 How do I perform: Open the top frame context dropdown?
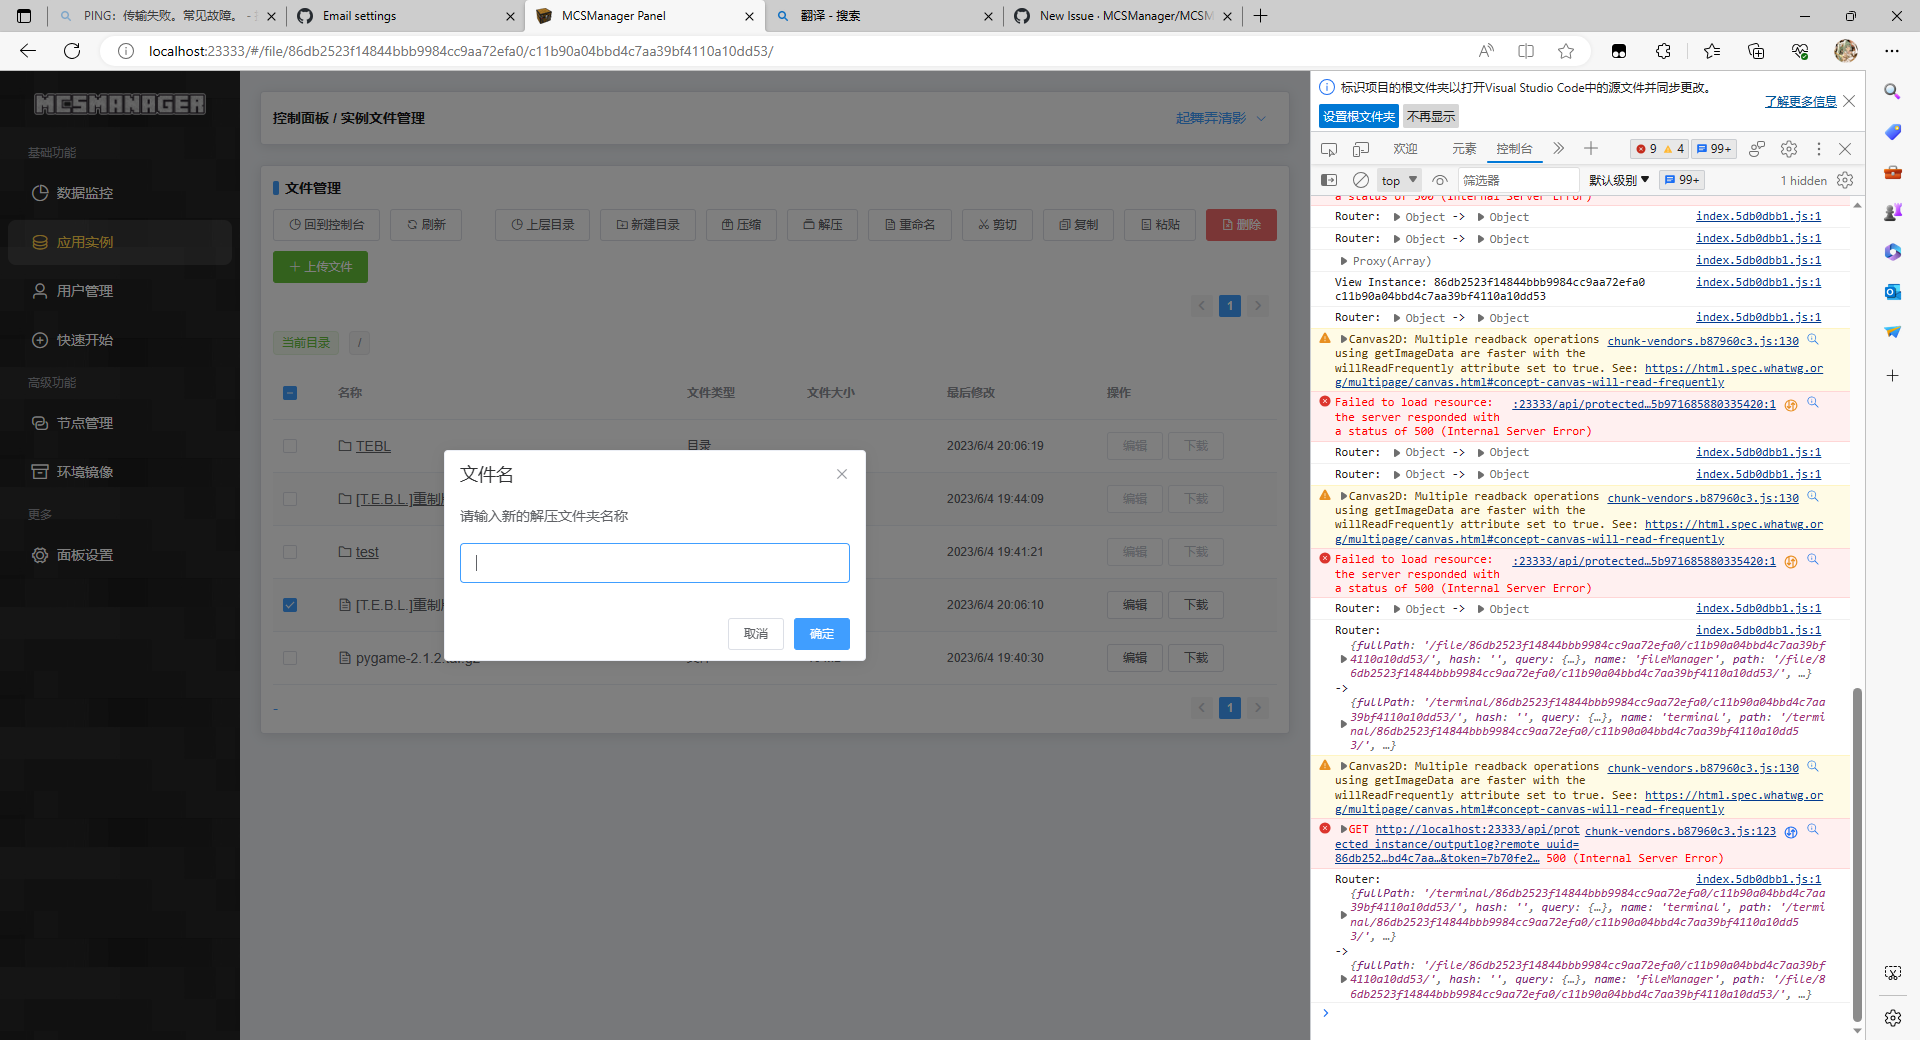tap(1397, 180)
